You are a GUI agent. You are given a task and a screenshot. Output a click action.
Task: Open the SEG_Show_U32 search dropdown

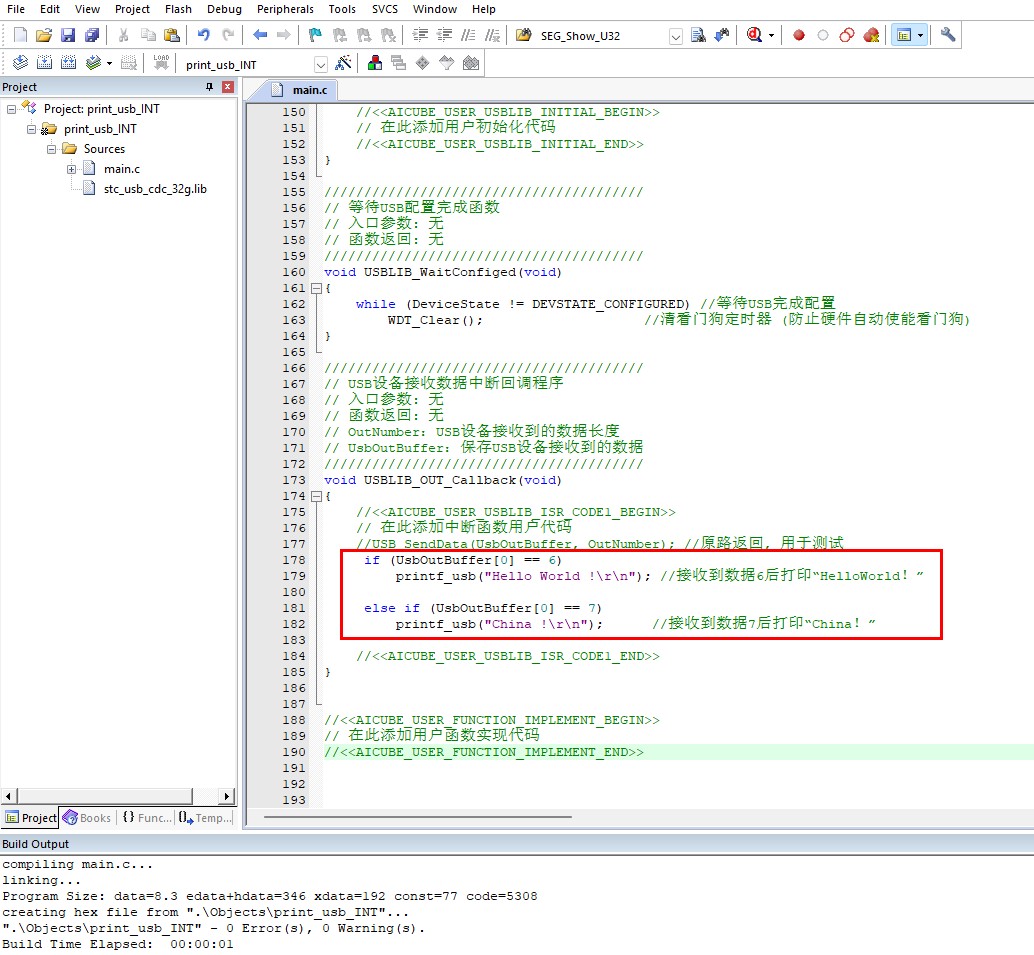675,36
